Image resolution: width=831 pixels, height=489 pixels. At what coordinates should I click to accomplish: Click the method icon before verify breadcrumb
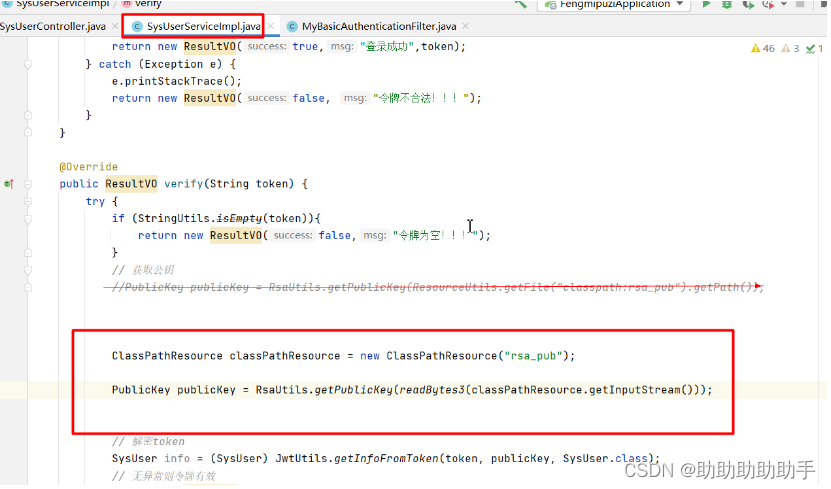point(127,3)
